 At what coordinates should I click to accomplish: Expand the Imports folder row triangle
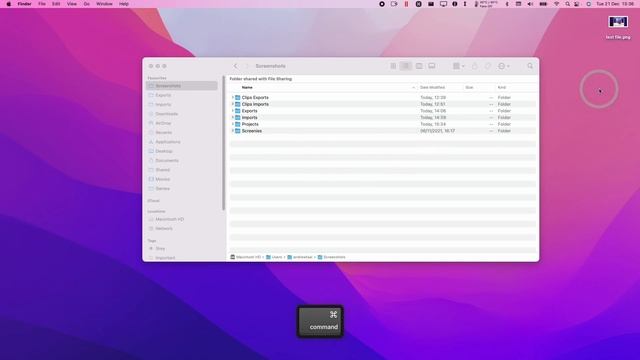point(233,118)
